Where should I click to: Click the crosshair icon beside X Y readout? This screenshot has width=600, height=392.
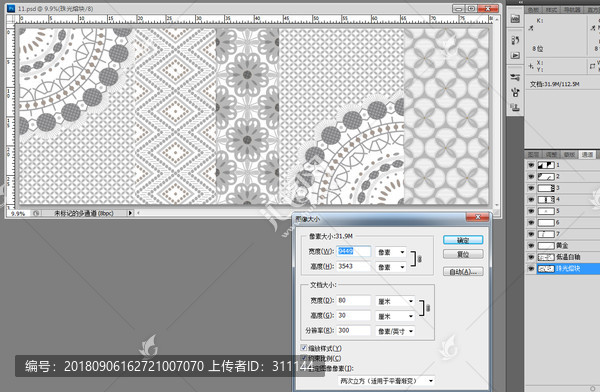(x=531, y=66)
